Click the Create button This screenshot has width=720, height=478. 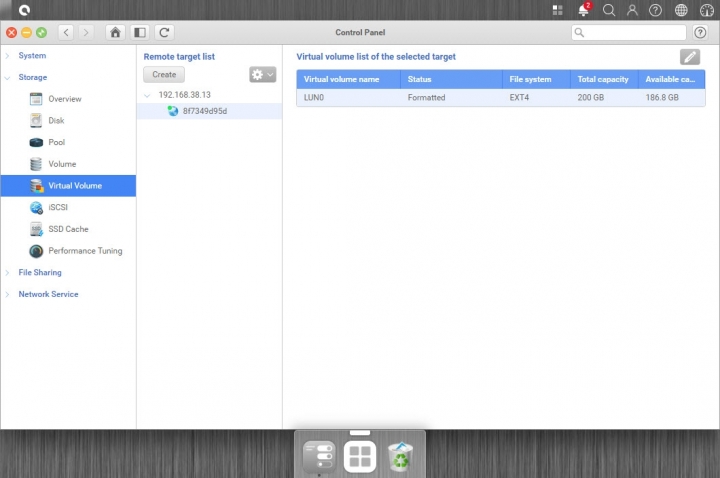point(164,74)
